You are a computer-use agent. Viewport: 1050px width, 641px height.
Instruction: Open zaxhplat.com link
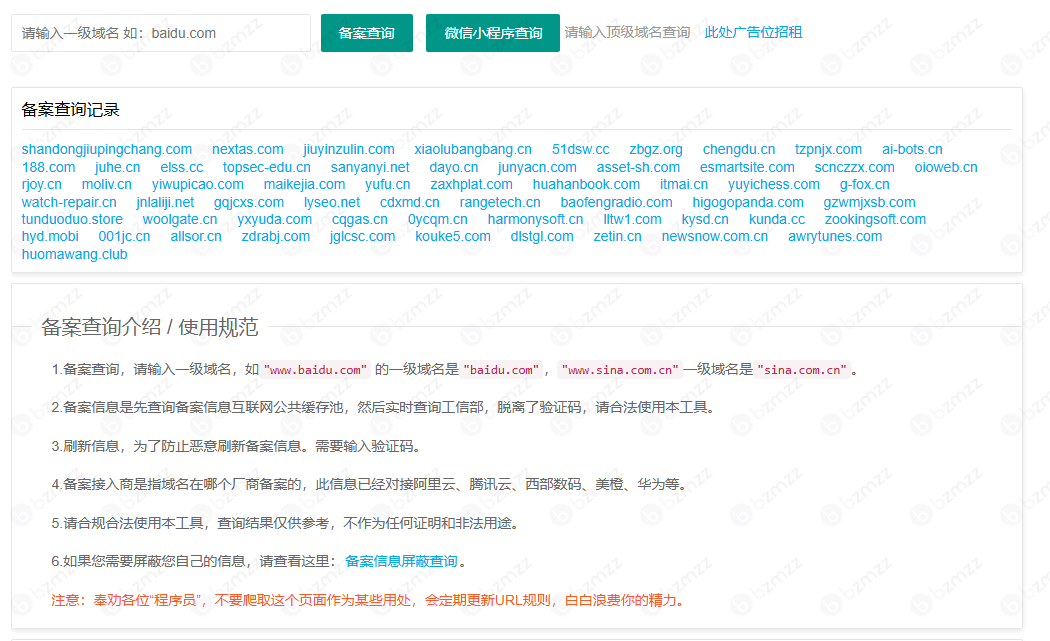[471, 184]
